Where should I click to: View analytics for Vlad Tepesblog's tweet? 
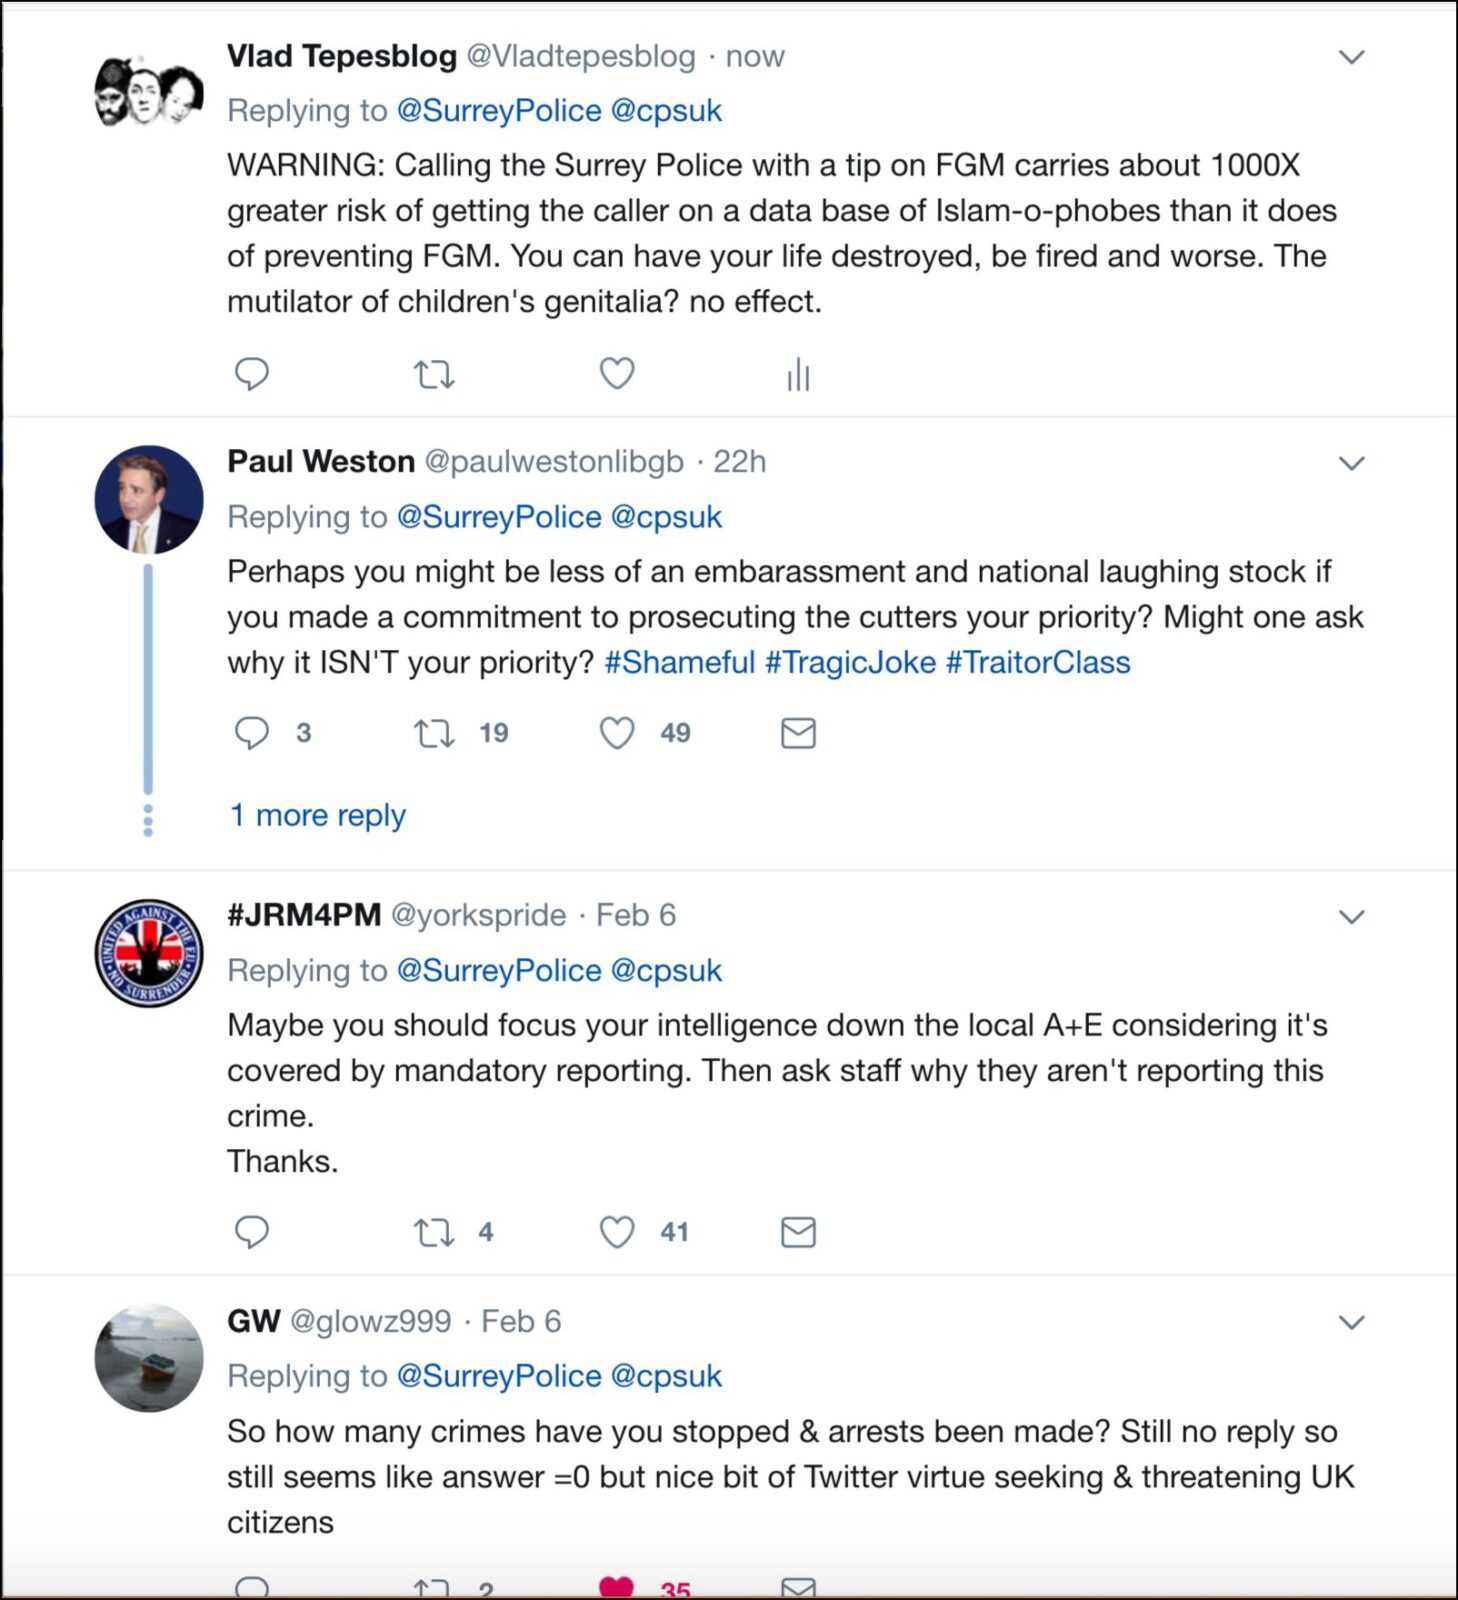pyautogui.click(x=798, y=374)
